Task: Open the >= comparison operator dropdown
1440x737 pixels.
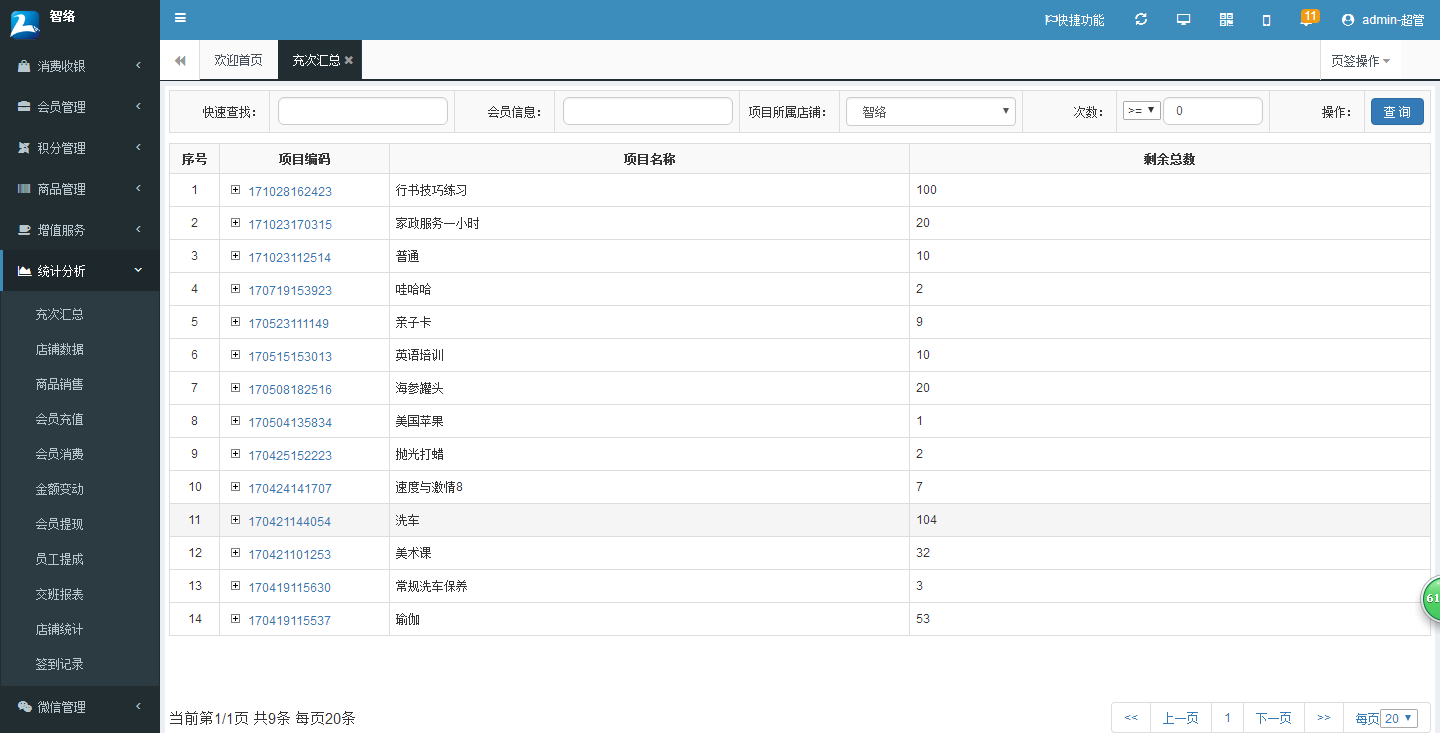Action: 1141,111
